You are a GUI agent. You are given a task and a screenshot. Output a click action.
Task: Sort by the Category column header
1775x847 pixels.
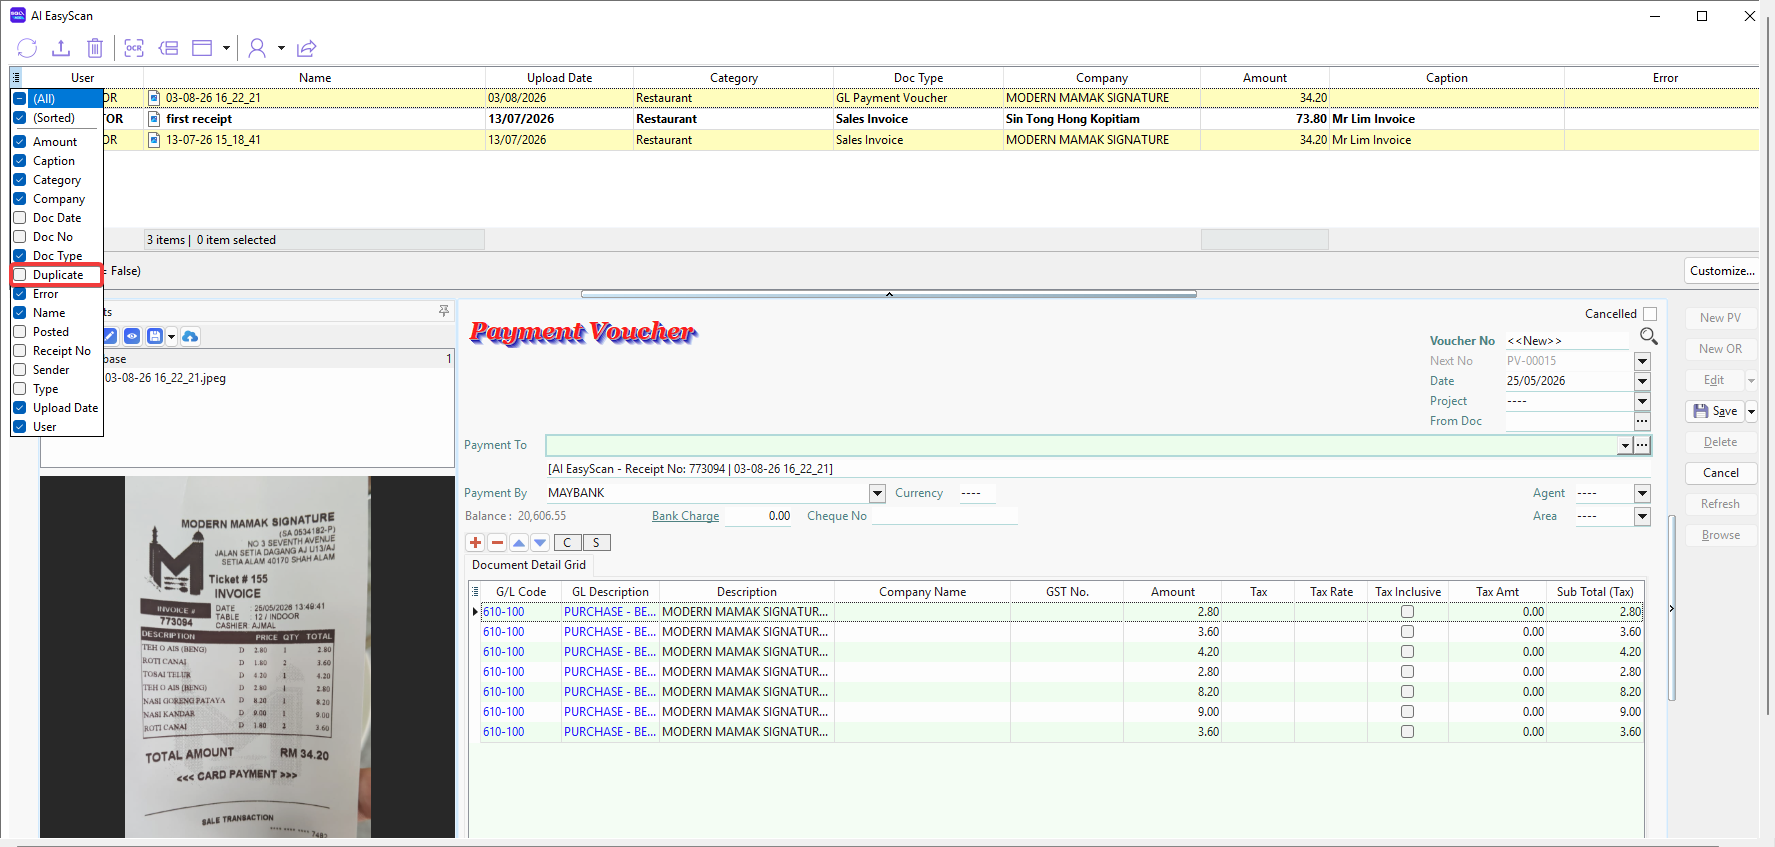click(733, 78)
